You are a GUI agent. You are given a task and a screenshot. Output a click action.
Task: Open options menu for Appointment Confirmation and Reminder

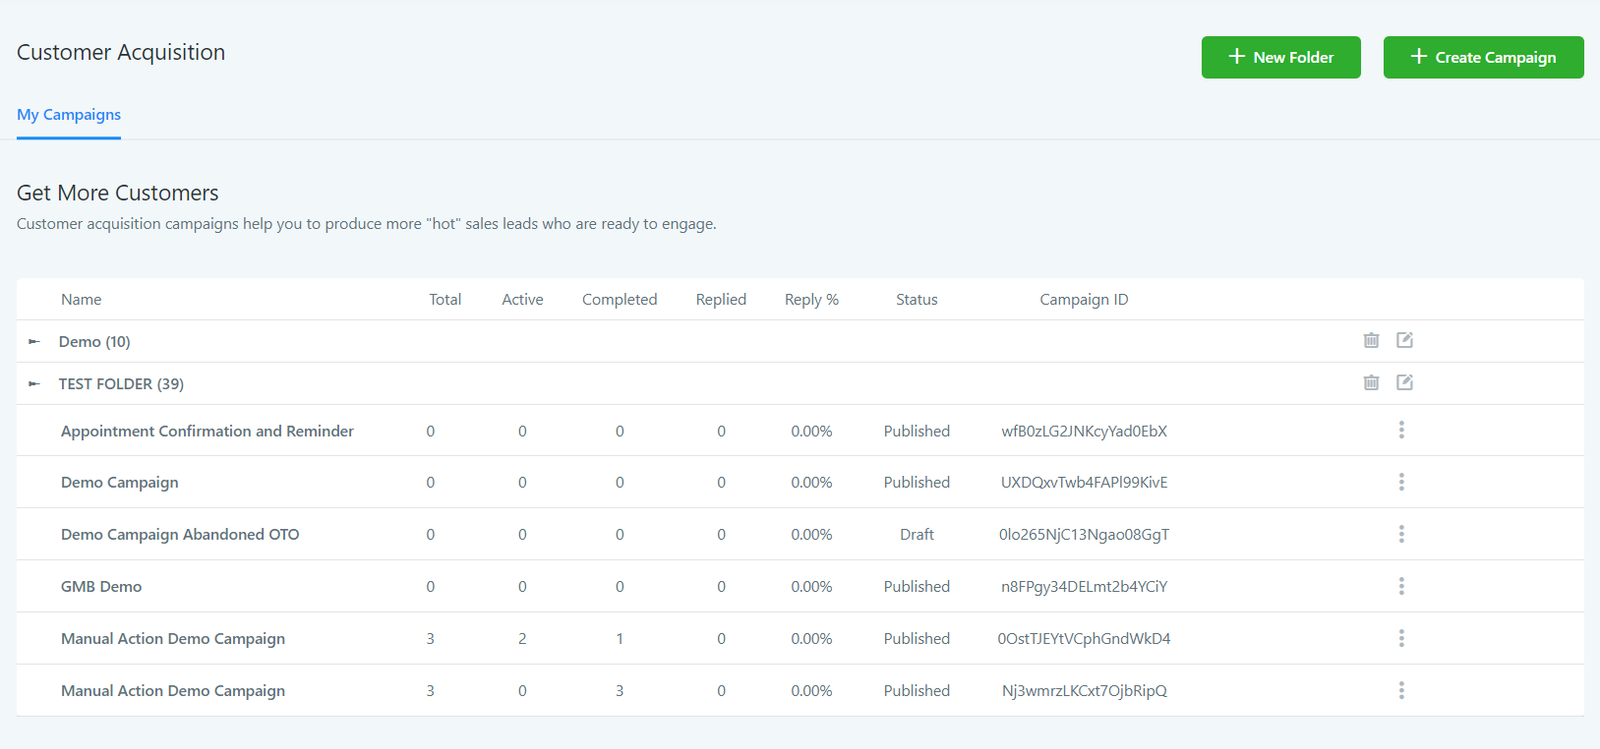click(1401, 430)
